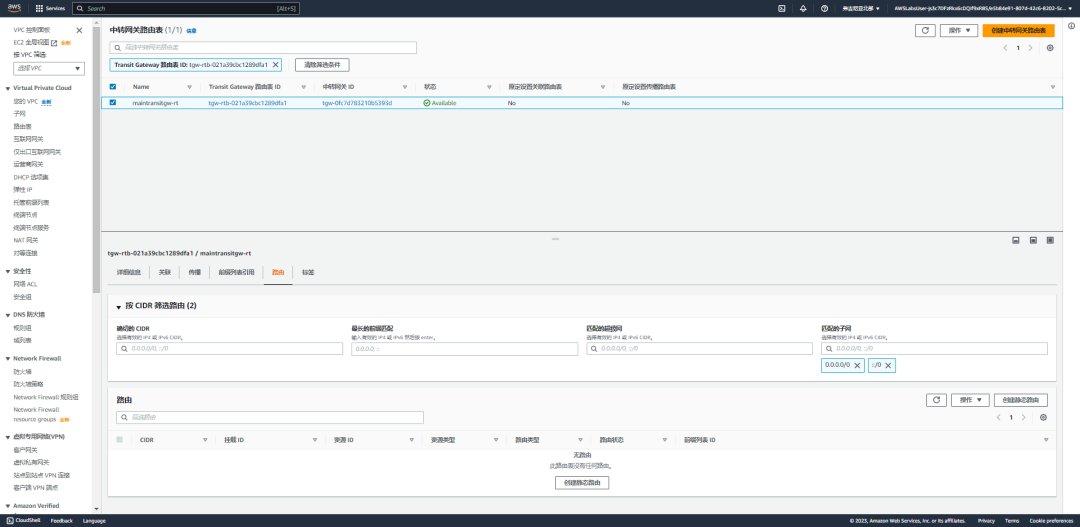Open the help question mark icon
Viewport: 1080px width, 527px height.
[824, 8]
